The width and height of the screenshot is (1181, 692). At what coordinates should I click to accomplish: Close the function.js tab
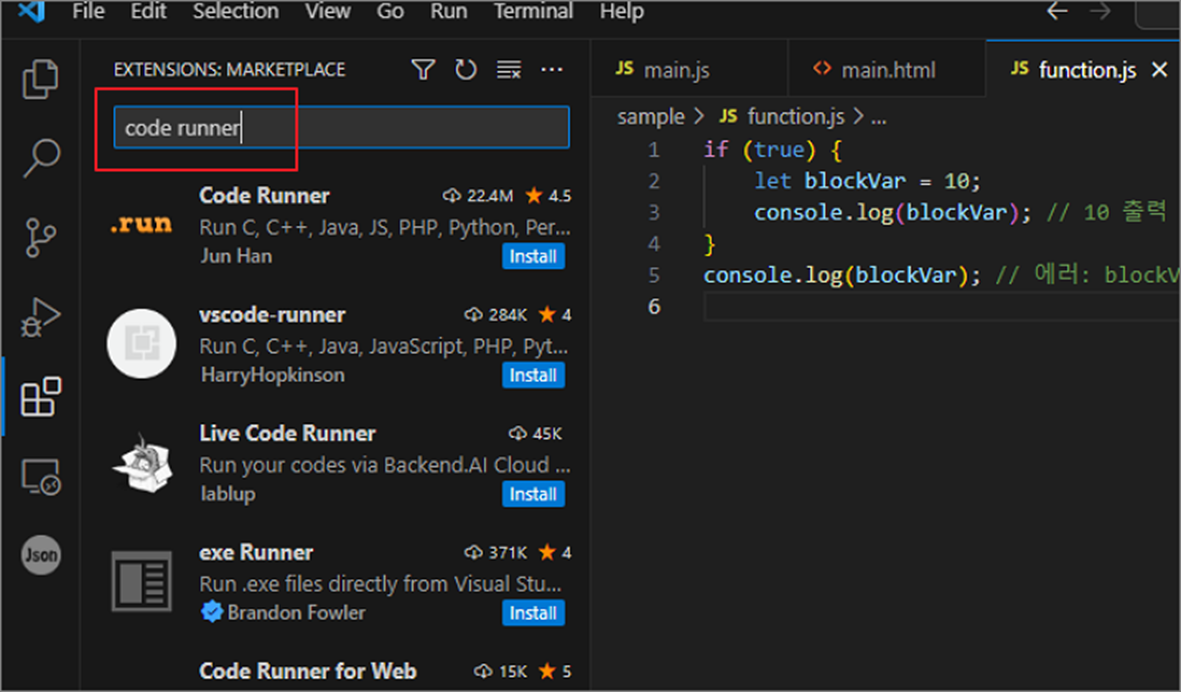click(1160, 70)
